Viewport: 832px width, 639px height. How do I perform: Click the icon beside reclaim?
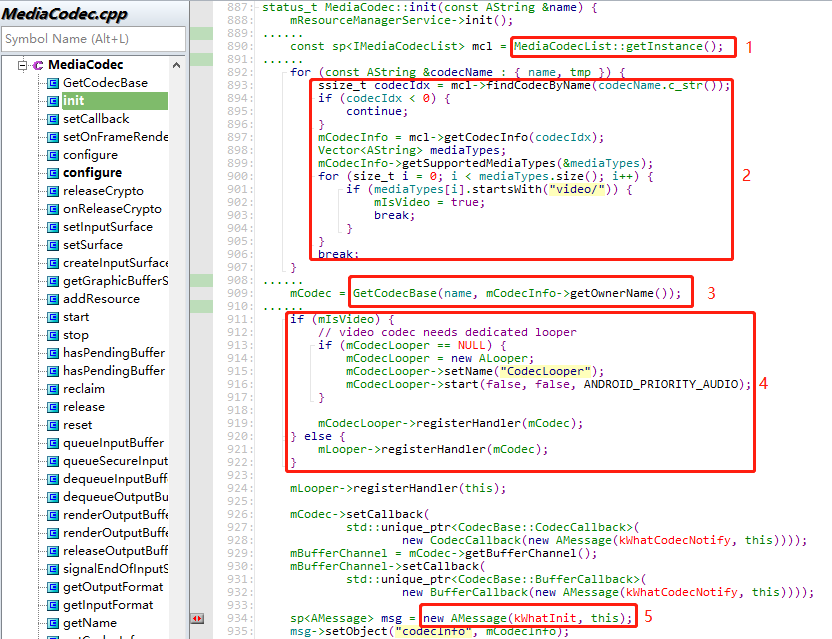point(53,390)
